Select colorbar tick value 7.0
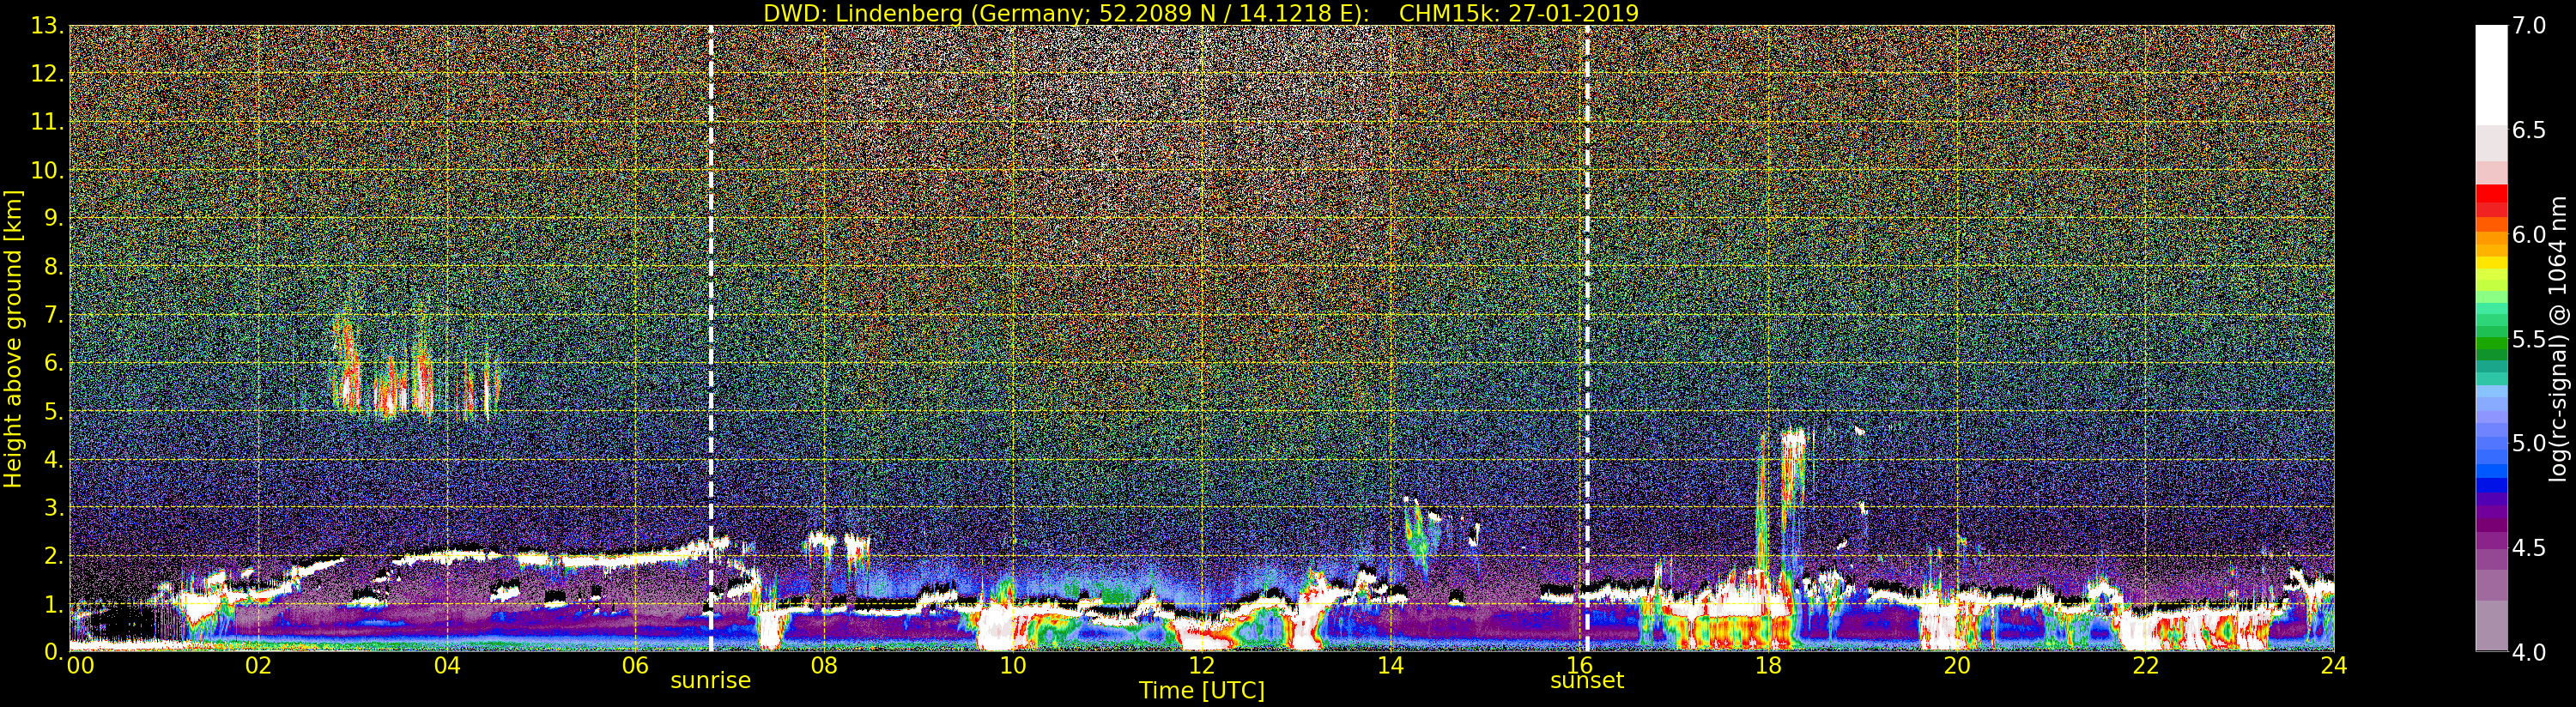2576x707 pixels. pos(2528,26)
